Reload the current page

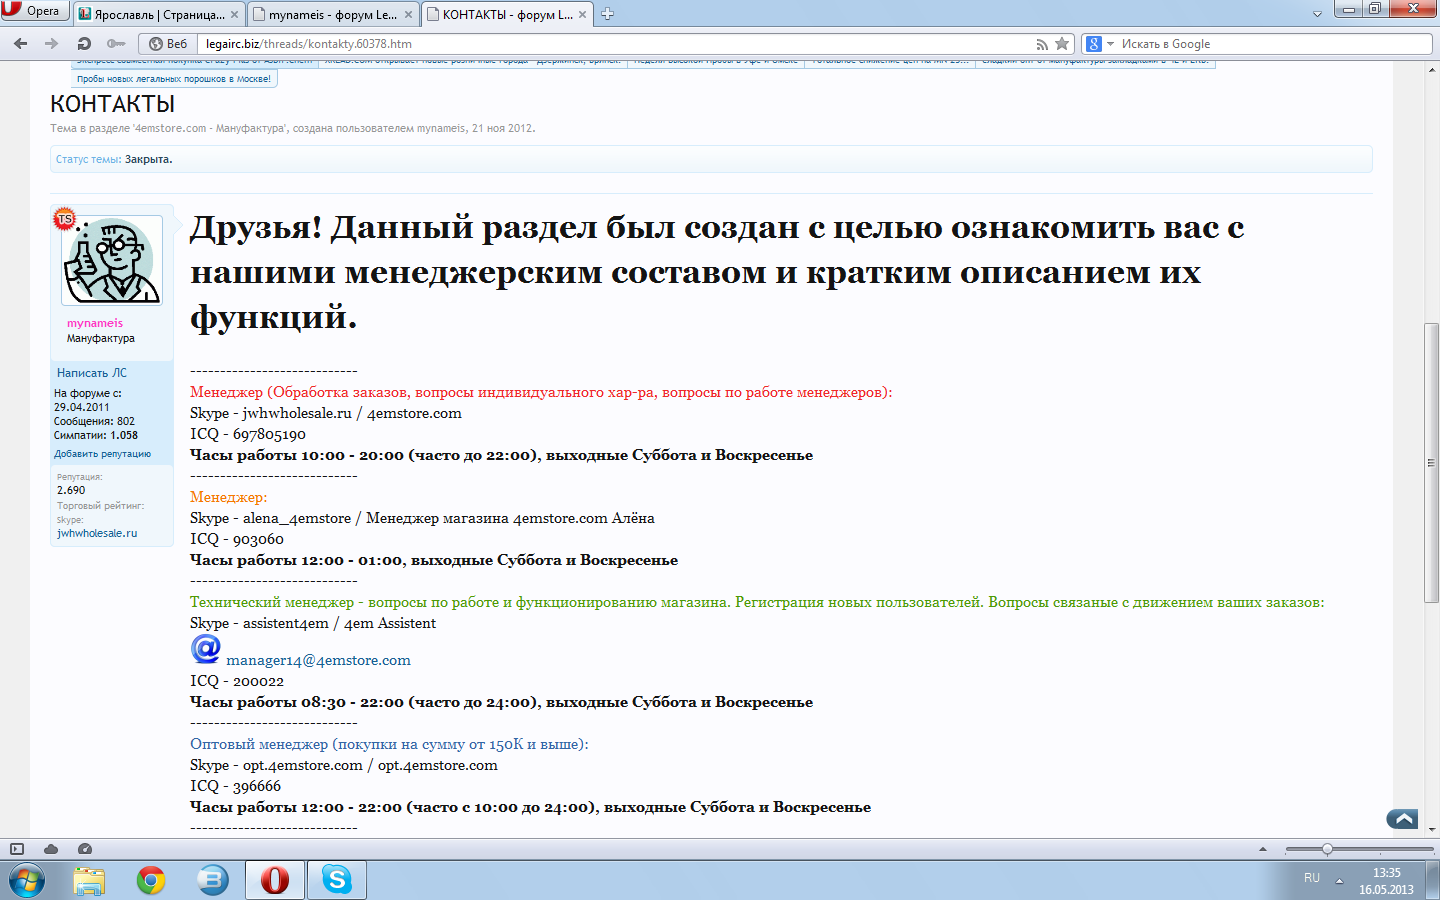point(84,43)
